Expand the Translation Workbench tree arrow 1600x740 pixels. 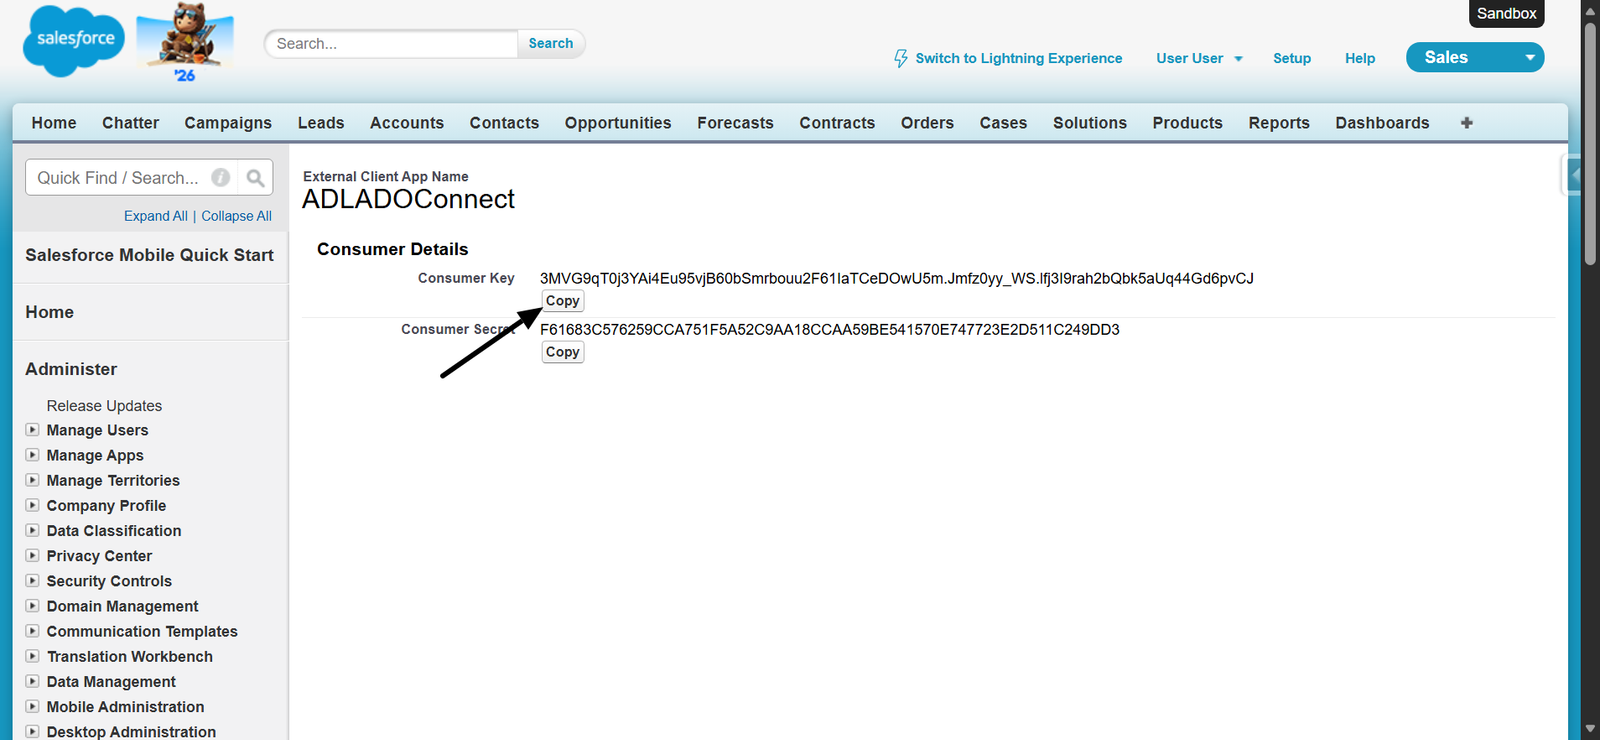tap(32, 656)
